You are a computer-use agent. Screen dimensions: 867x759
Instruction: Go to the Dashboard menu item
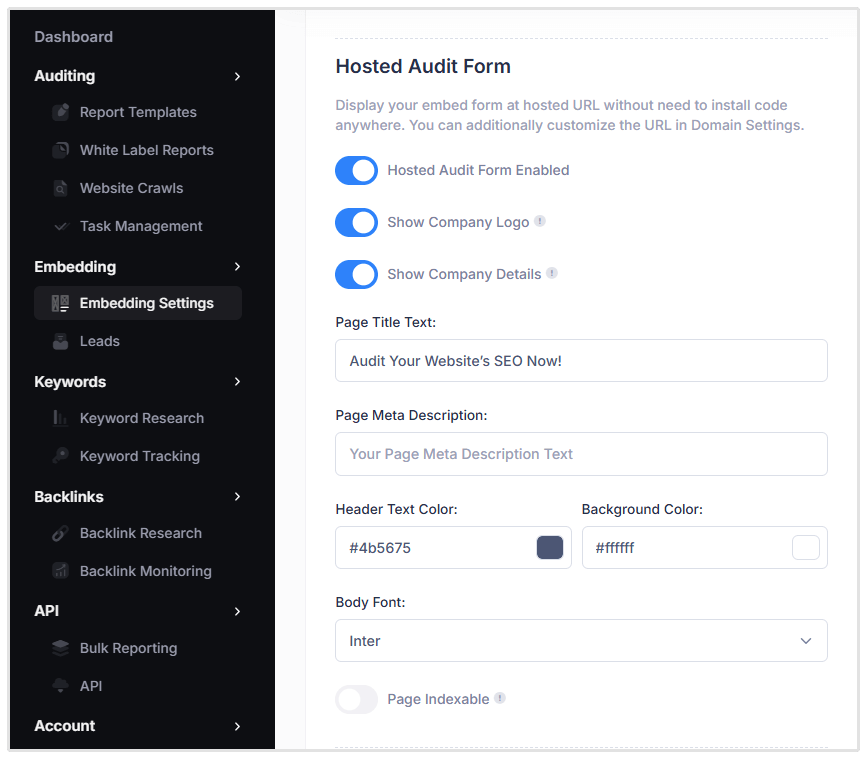[x=73, y=37]
